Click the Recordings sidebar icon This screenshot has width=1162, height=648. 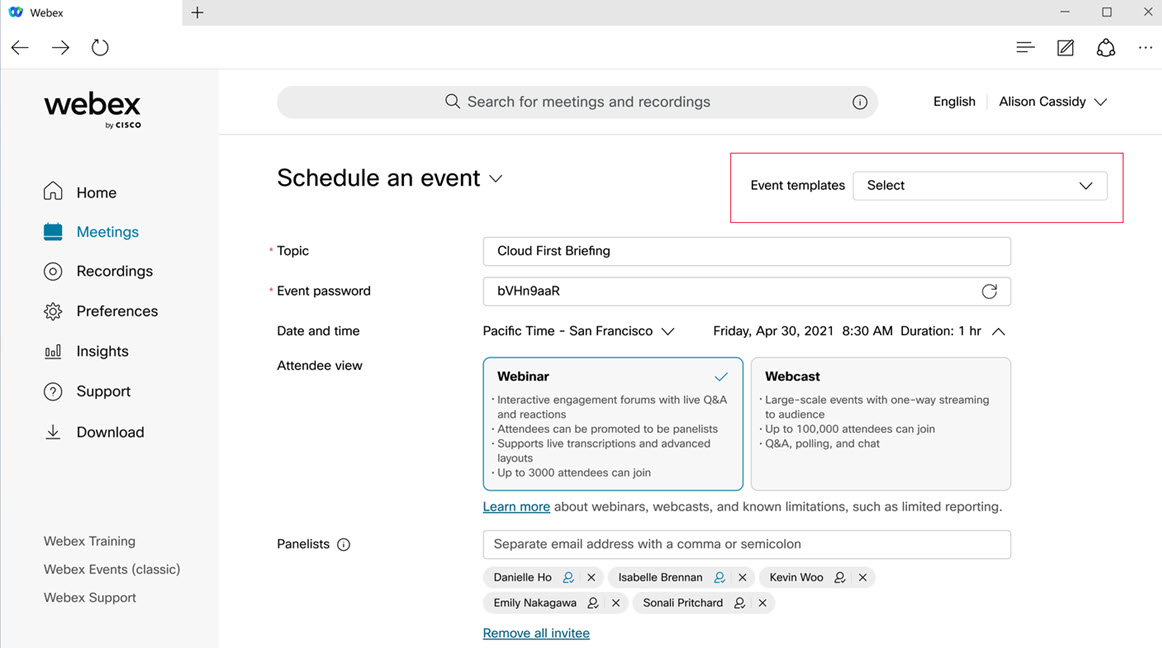(53, 271)
